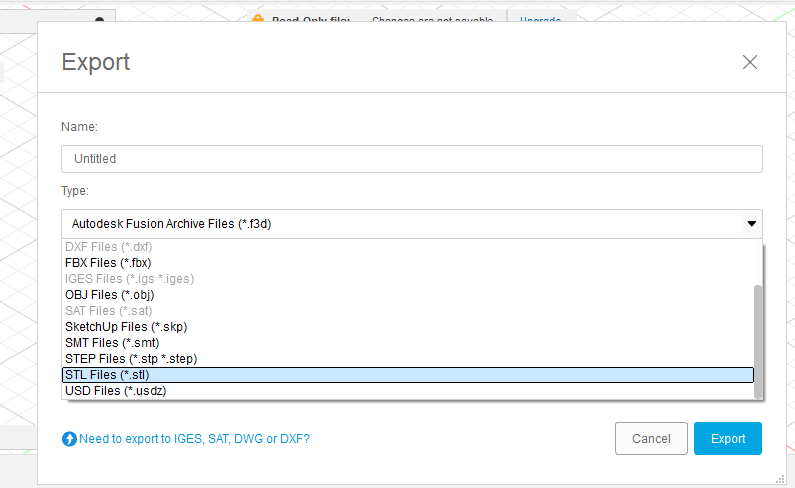The image size is (795, 488).
Task: Click the Read Only file lock icon
Action: 257,20
